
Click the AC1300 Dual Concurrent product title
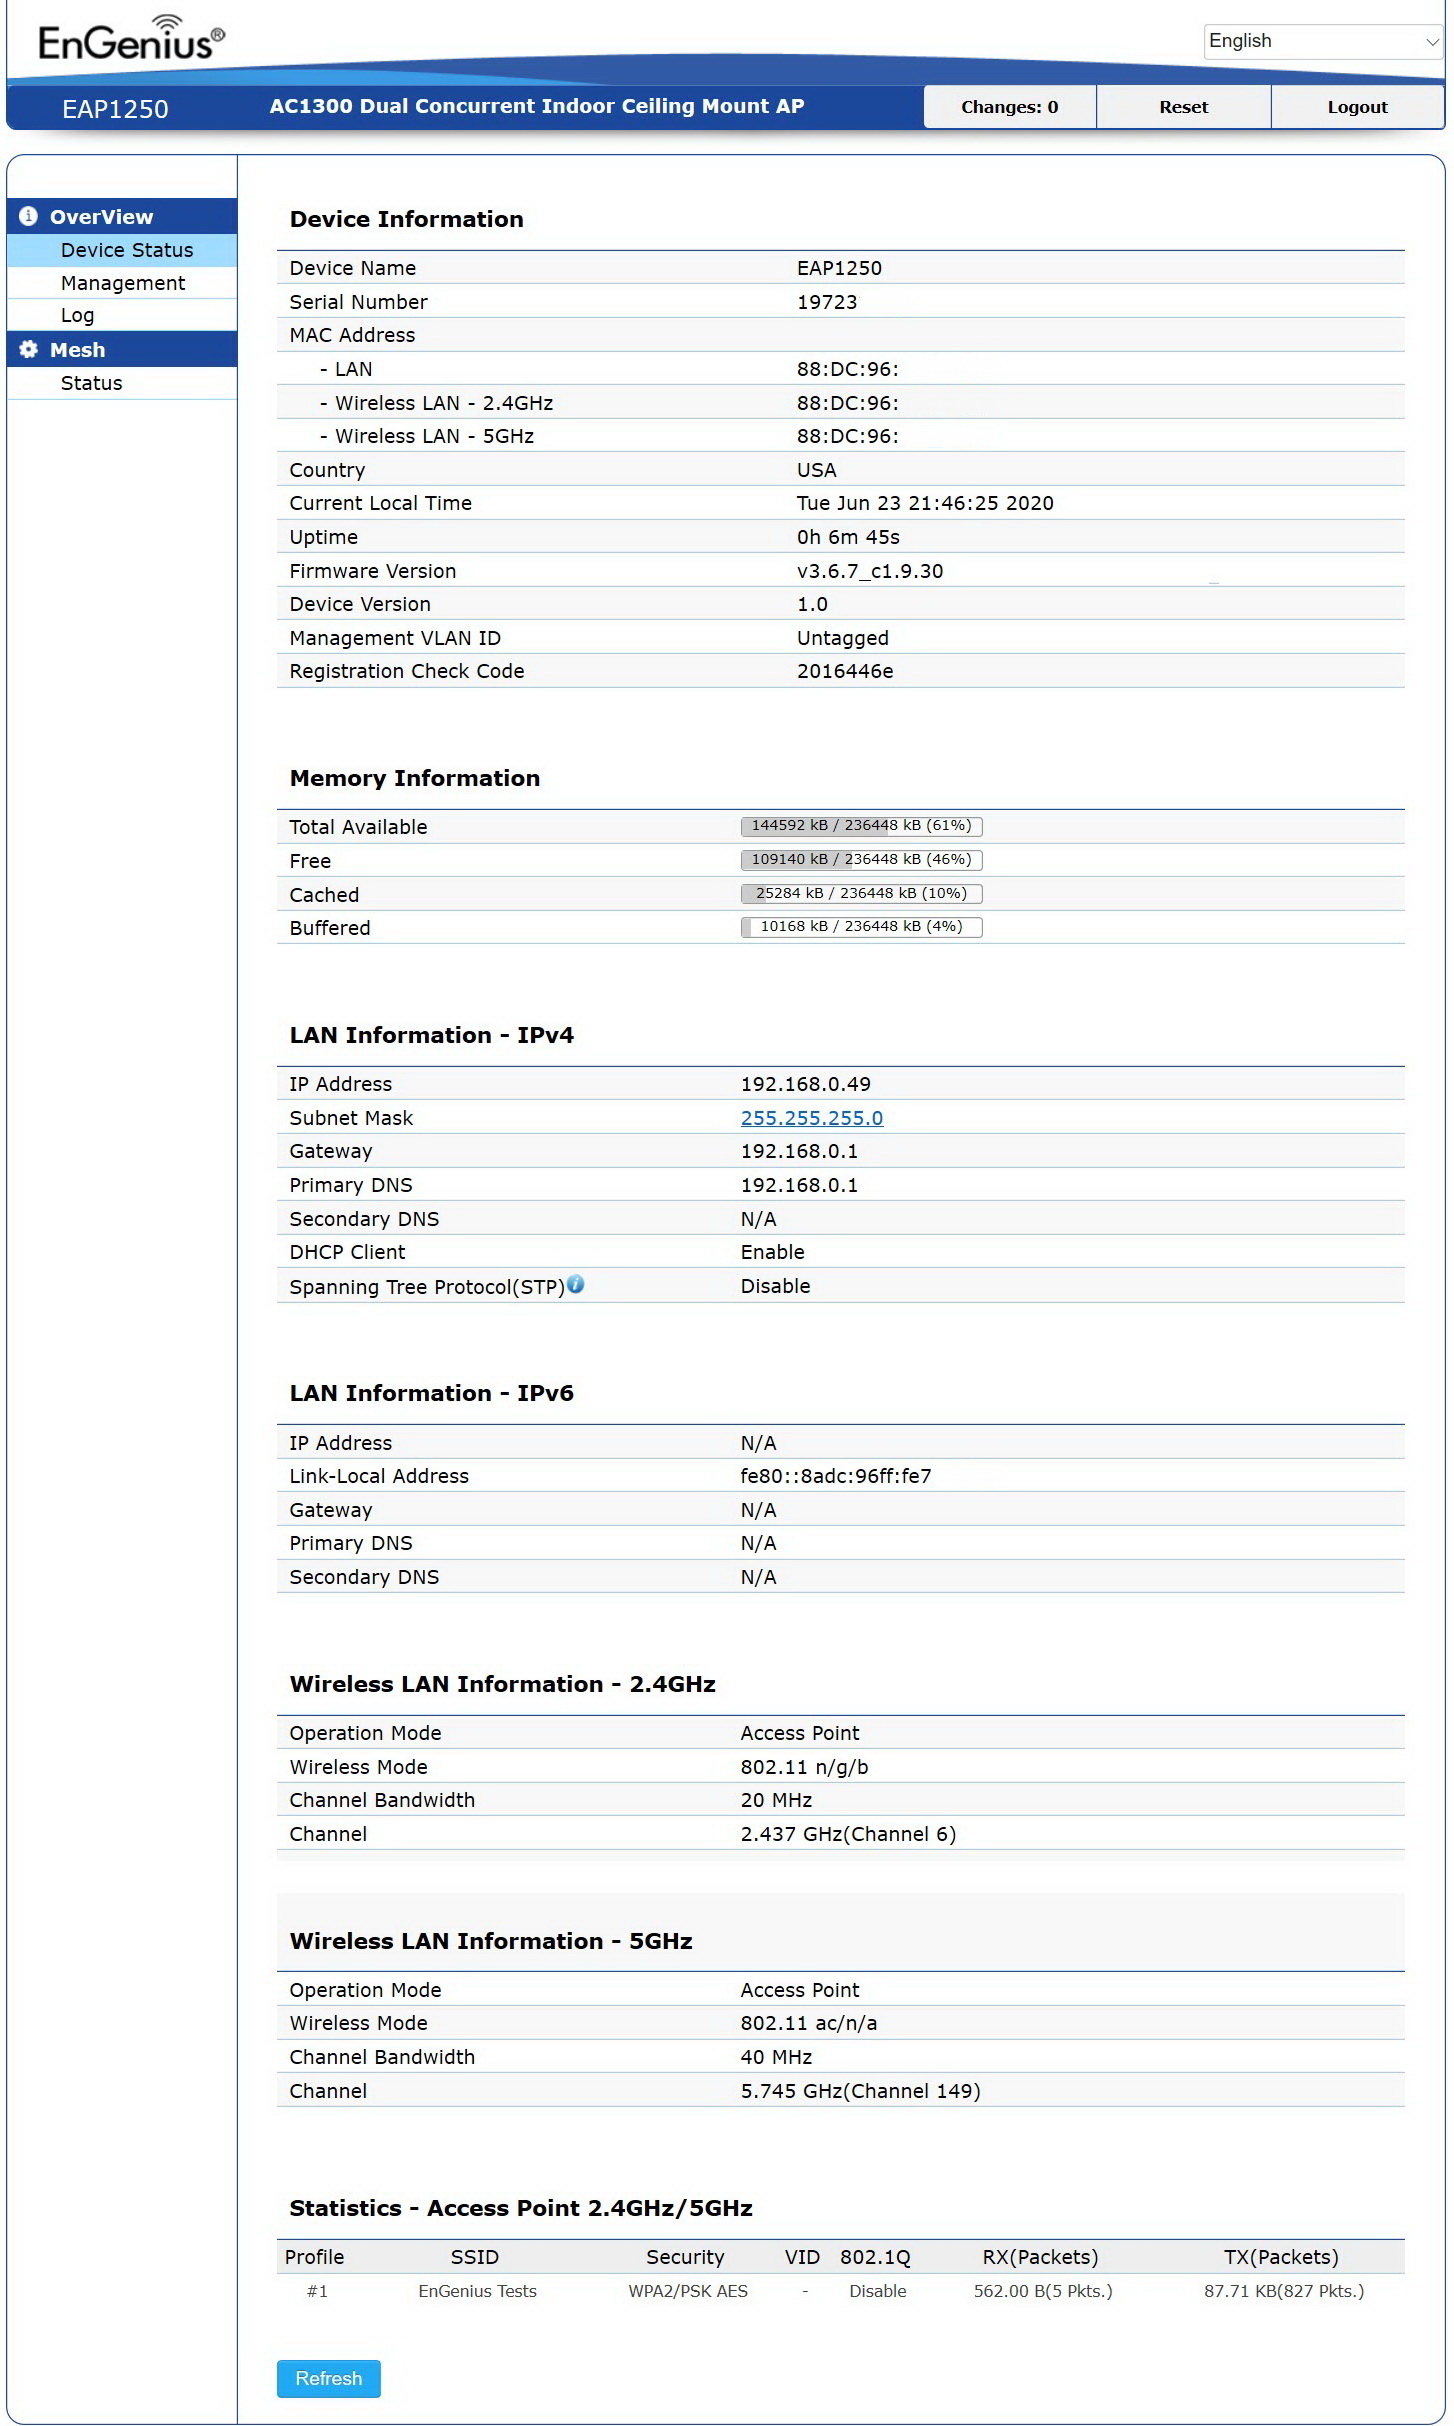pyautogui.click(x=537, y=106)
